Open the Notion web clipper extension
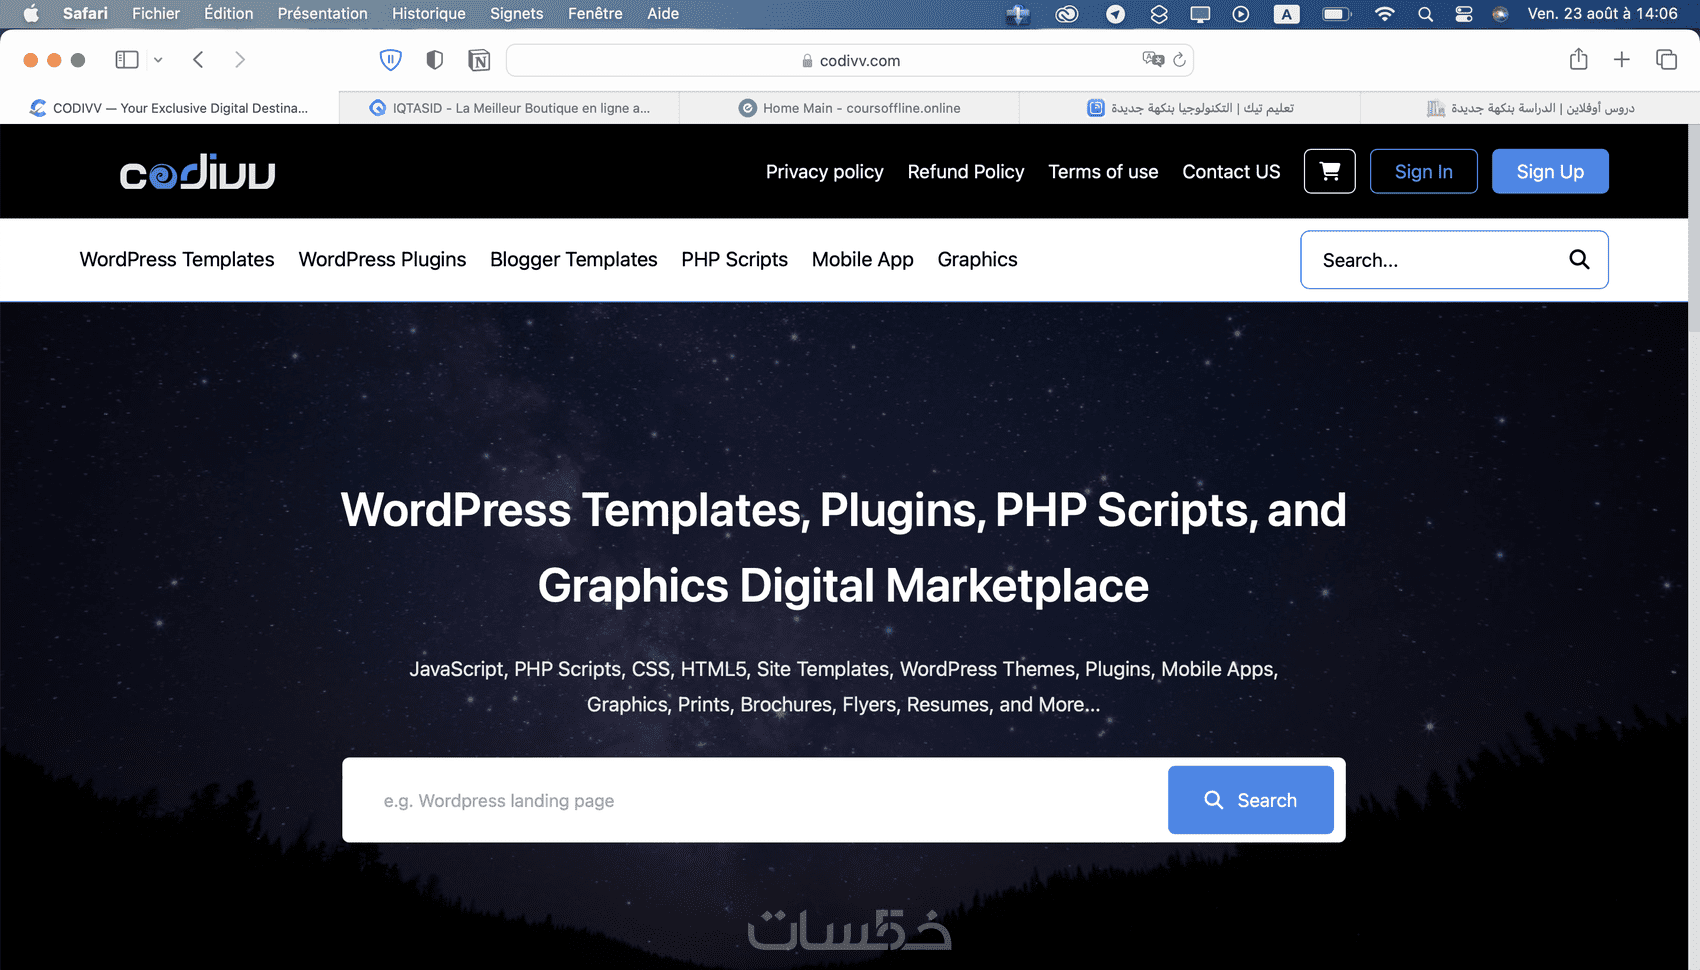 (479, 60)
